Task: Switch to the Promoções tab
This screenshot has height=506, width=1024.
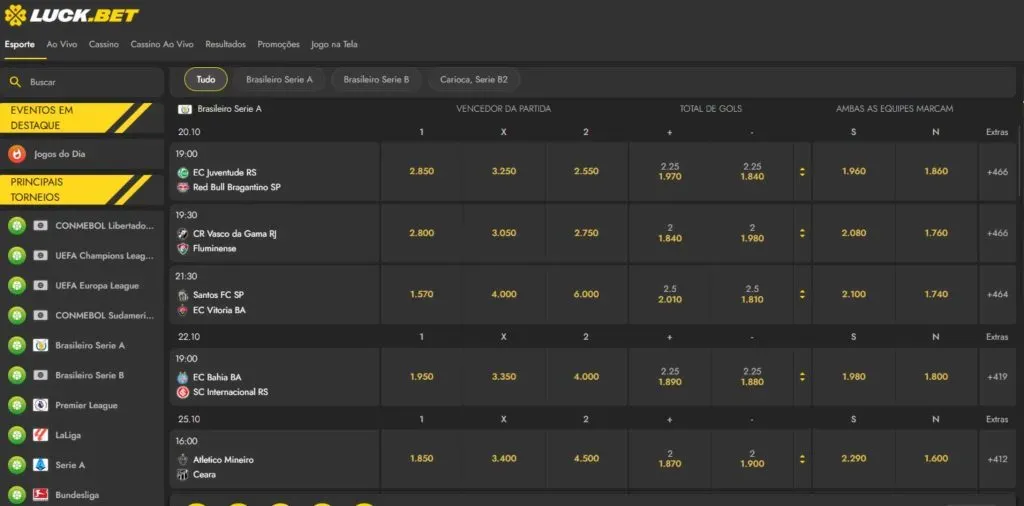Action: pos(278,44)
